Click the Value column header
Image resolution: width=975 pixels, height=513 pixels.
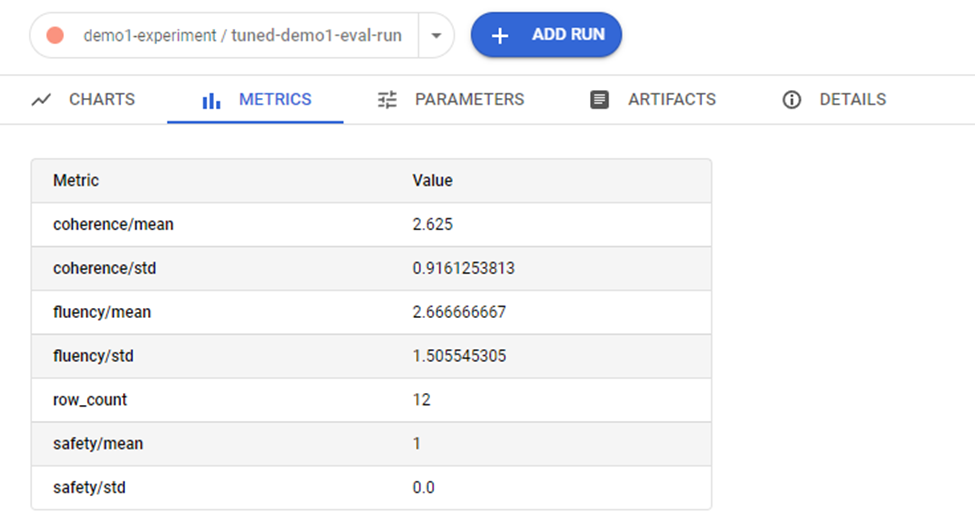pyautogui.click(x=432, y=180)
